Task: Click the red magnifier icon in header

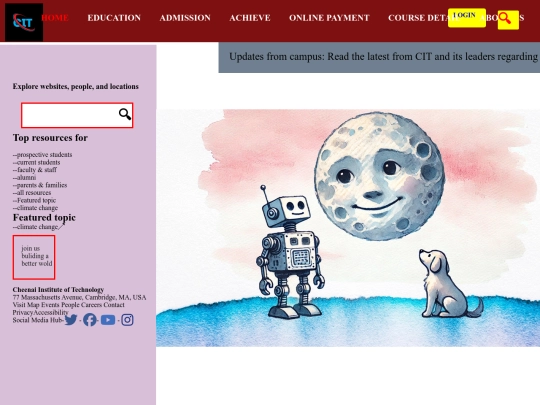Action: pyautogui.click(x=508, y=20)
